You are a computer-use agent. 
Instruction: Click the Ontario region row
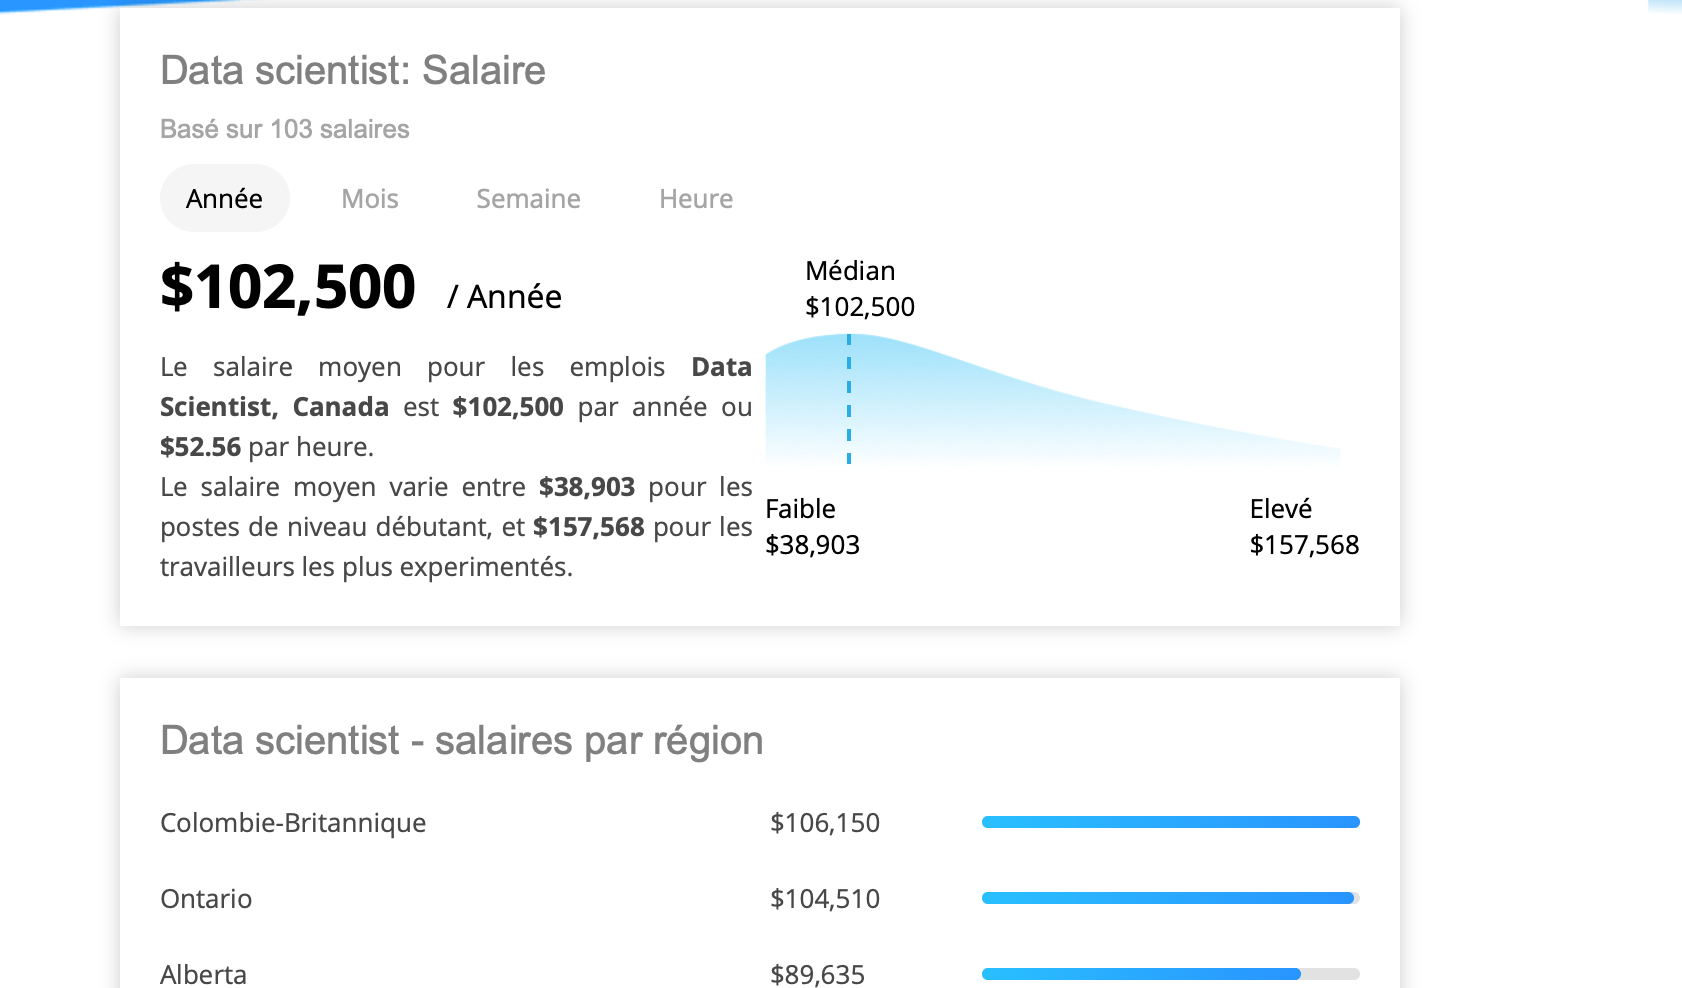point(760,898)
